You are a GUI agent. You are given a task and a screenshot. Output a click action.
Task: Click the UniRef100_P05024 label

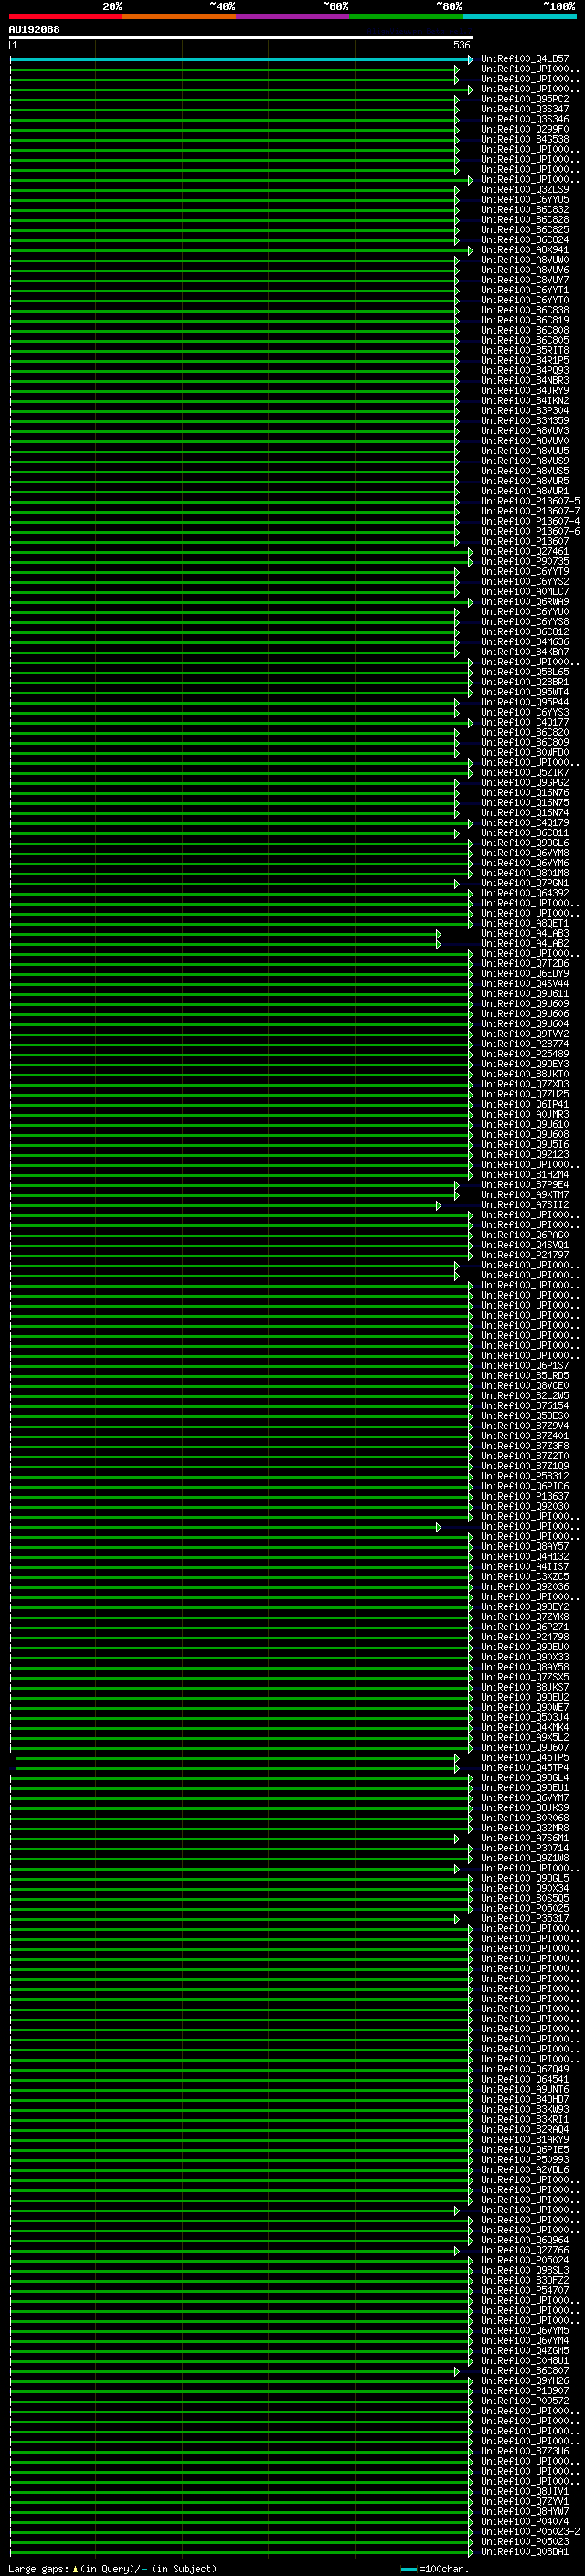[x=524, y=2261]
